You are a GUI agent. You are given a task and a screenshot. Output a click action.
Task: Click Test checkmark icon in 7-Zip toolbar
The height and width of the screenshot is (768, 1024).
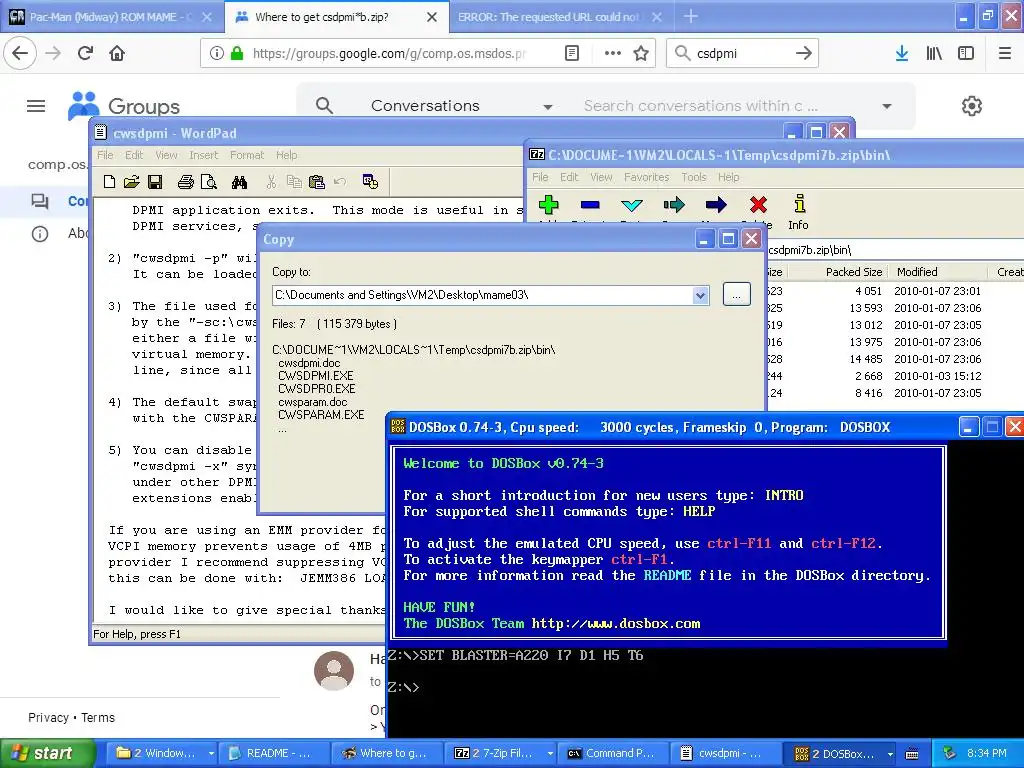(632, 205)
